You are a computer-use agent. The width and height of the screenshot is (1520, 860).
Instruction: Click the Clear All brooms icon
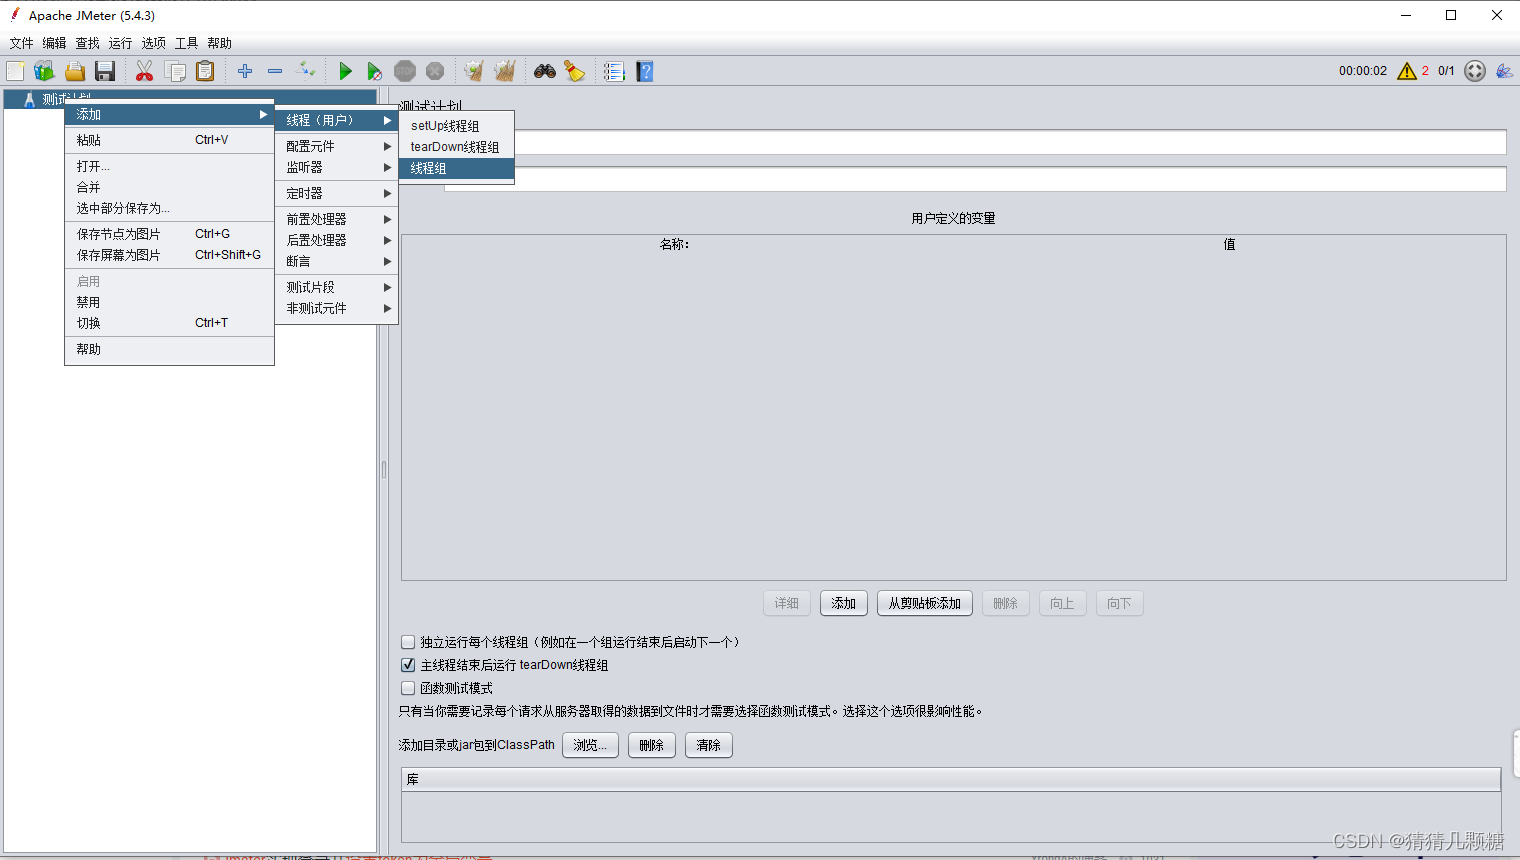pos(505,71)
